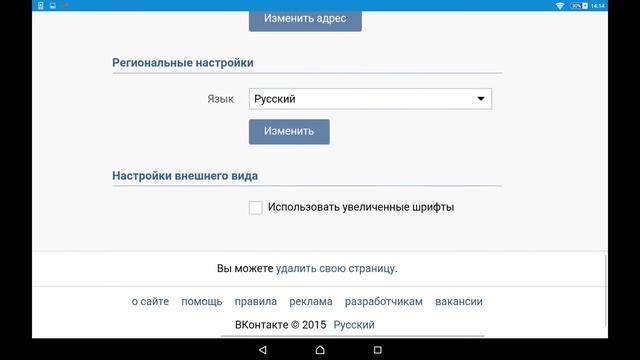Tap the Android home navigation icon
The image size is (640, 360).
[320, 350]
